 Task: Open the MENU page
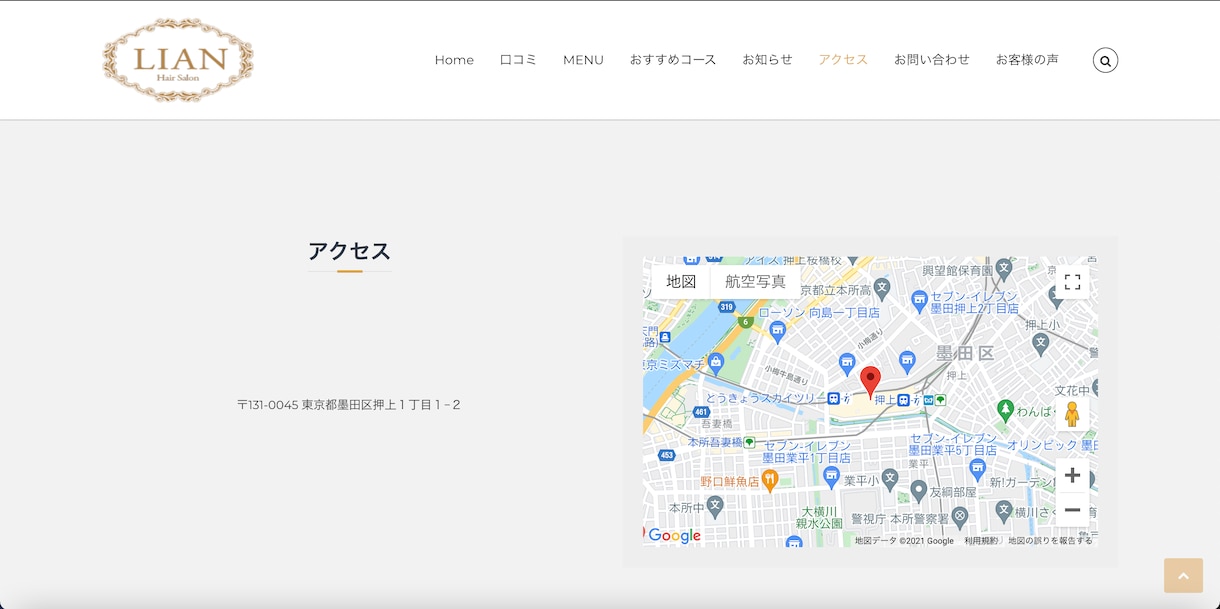(x=583, y=60)
